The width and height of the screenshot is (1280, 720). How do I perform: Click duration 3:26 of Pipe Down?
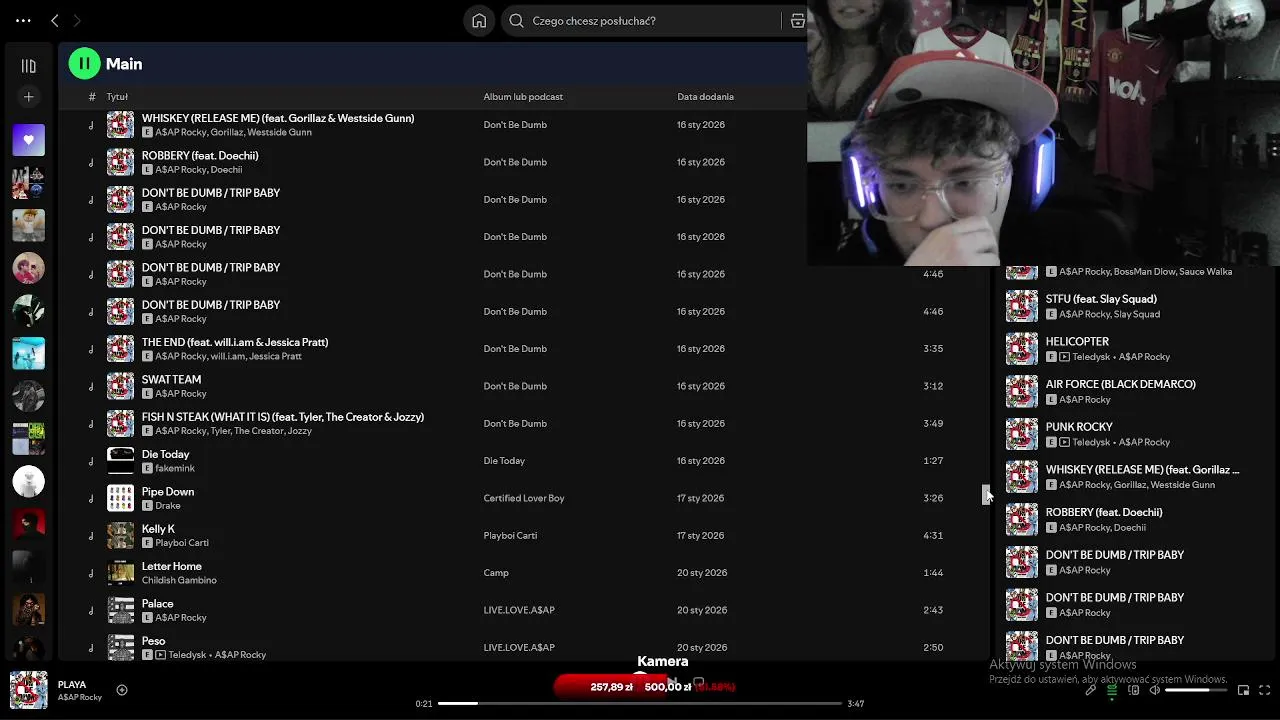pos(933,498)
